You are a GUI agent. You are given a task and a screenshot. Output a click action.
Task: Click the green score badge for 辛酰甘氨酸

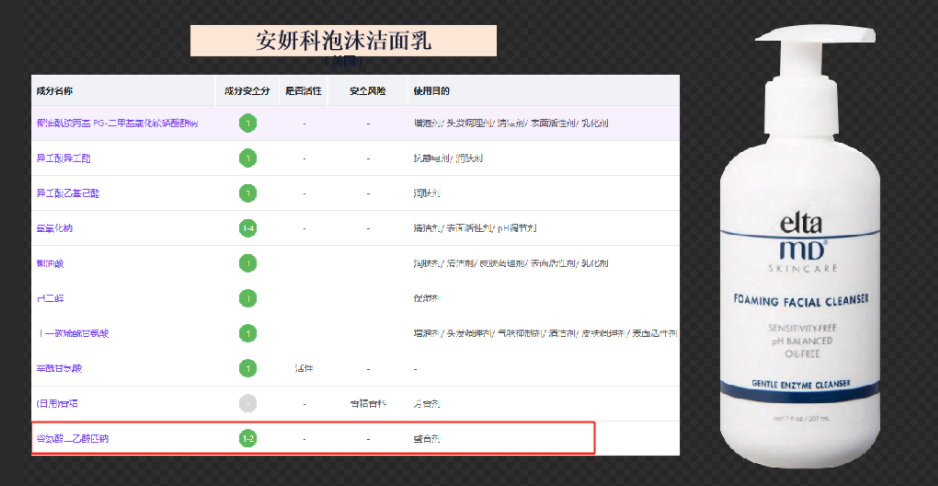click(248, 368)
